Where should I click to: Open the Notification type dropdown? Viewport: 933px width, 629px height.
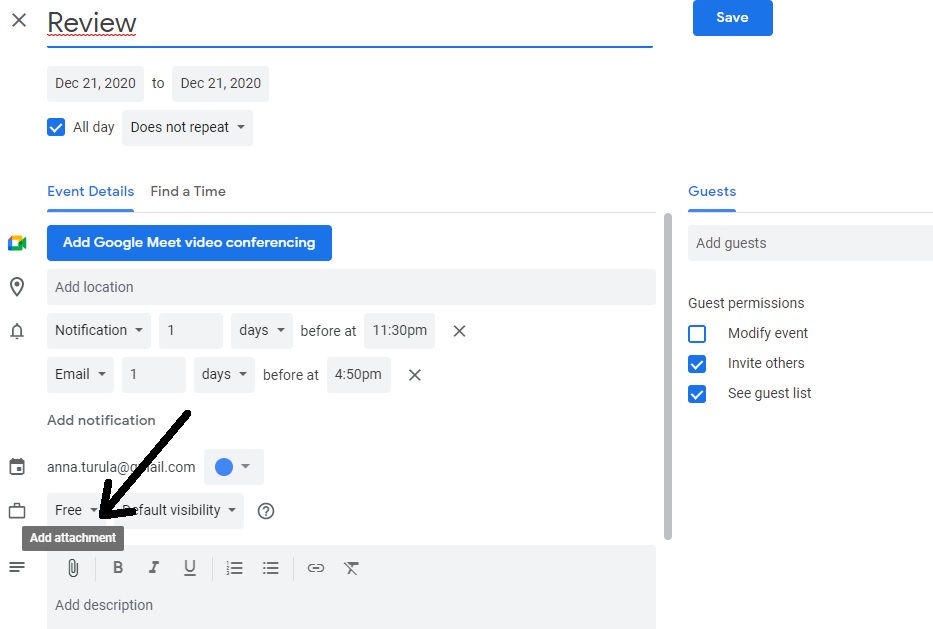(99, 330)
